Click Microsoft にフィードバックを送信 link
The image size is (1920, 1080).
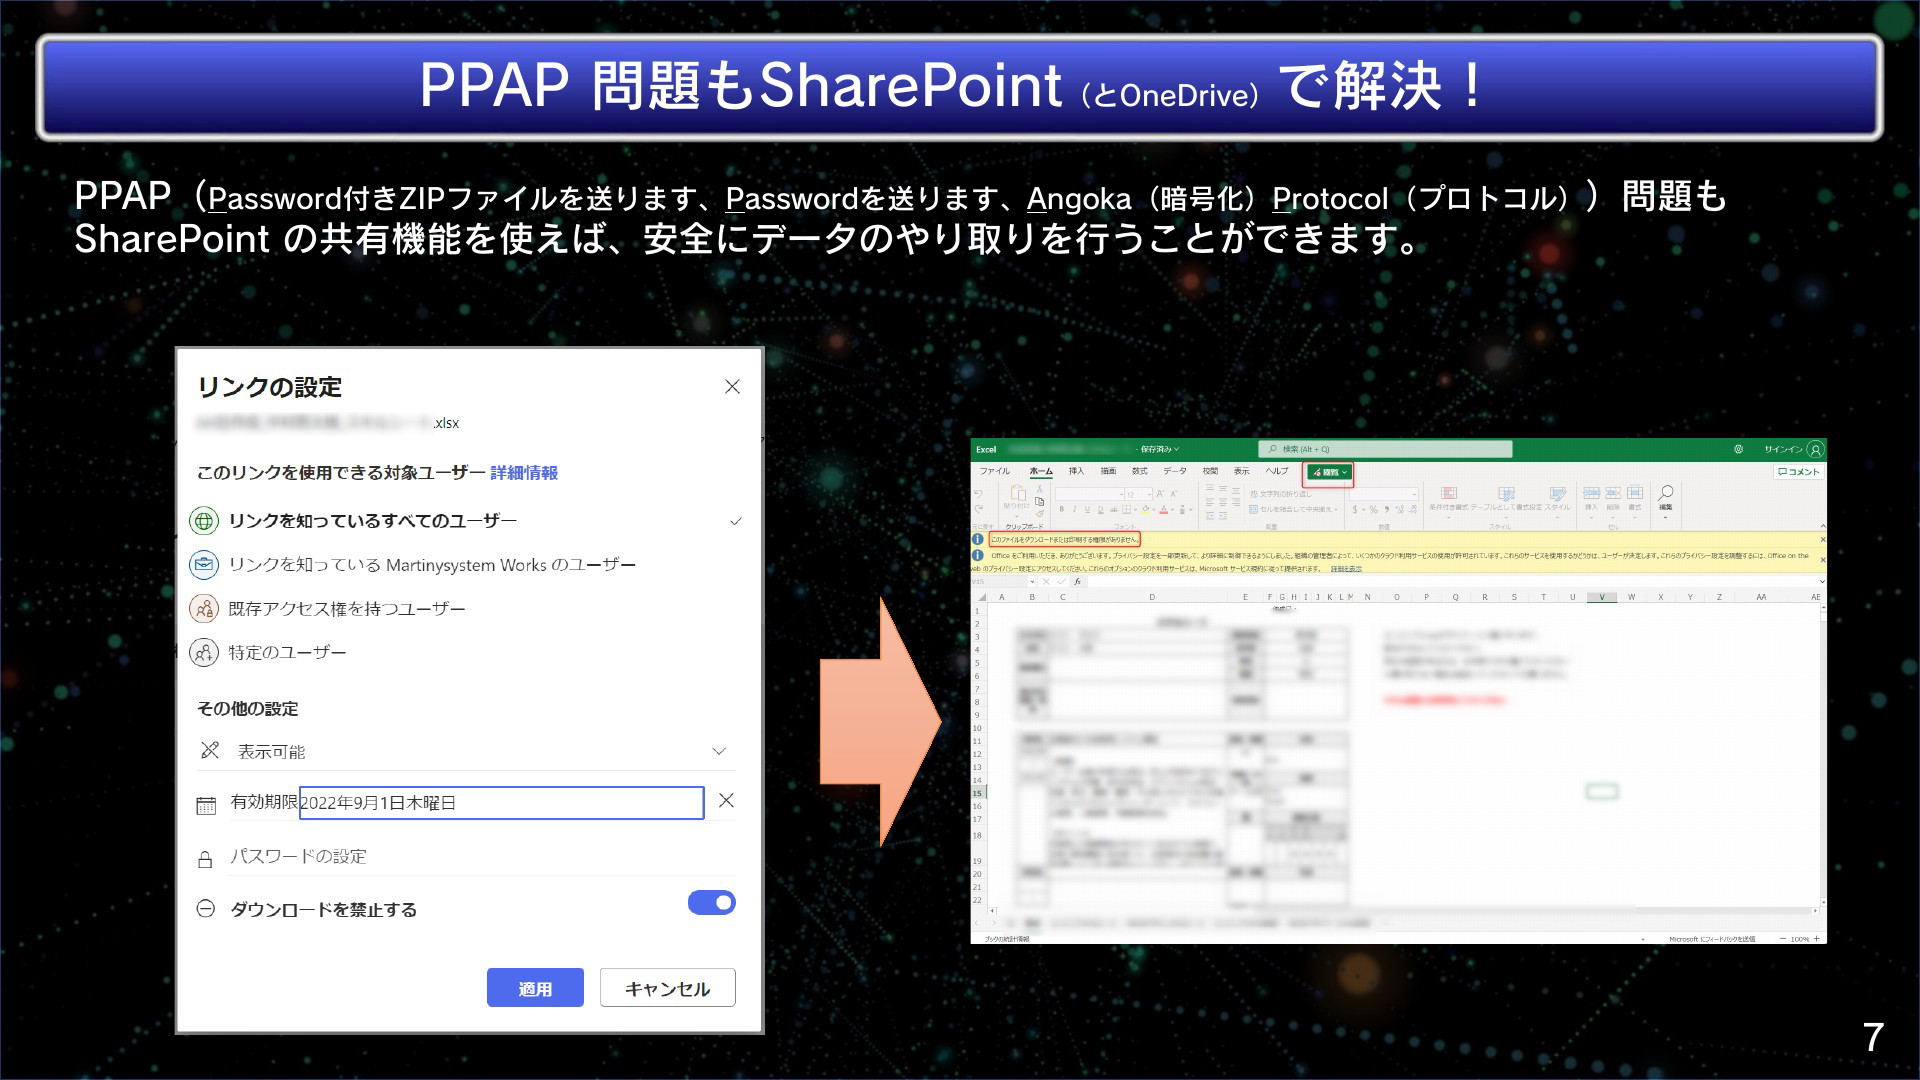pyautogui.click(x=1712, y=939)
